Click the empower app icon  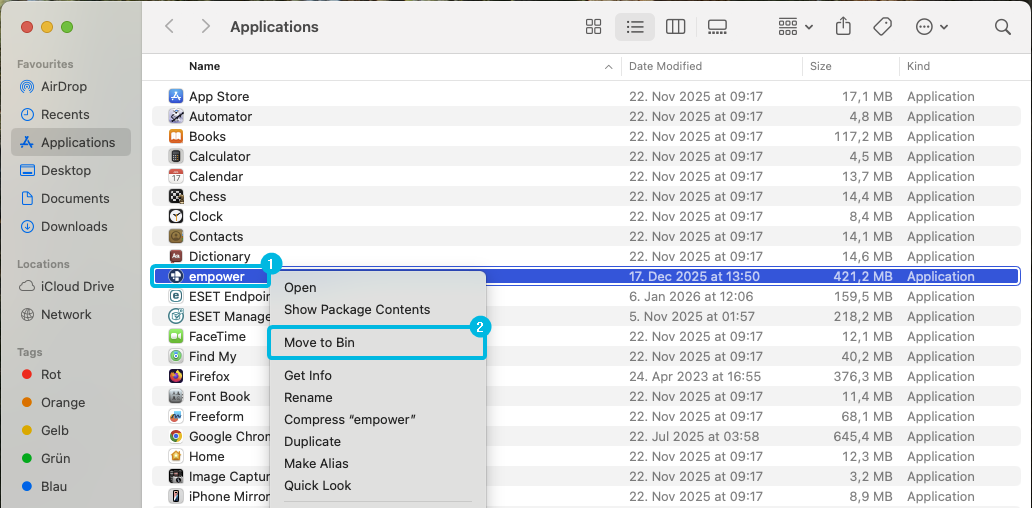176,276
